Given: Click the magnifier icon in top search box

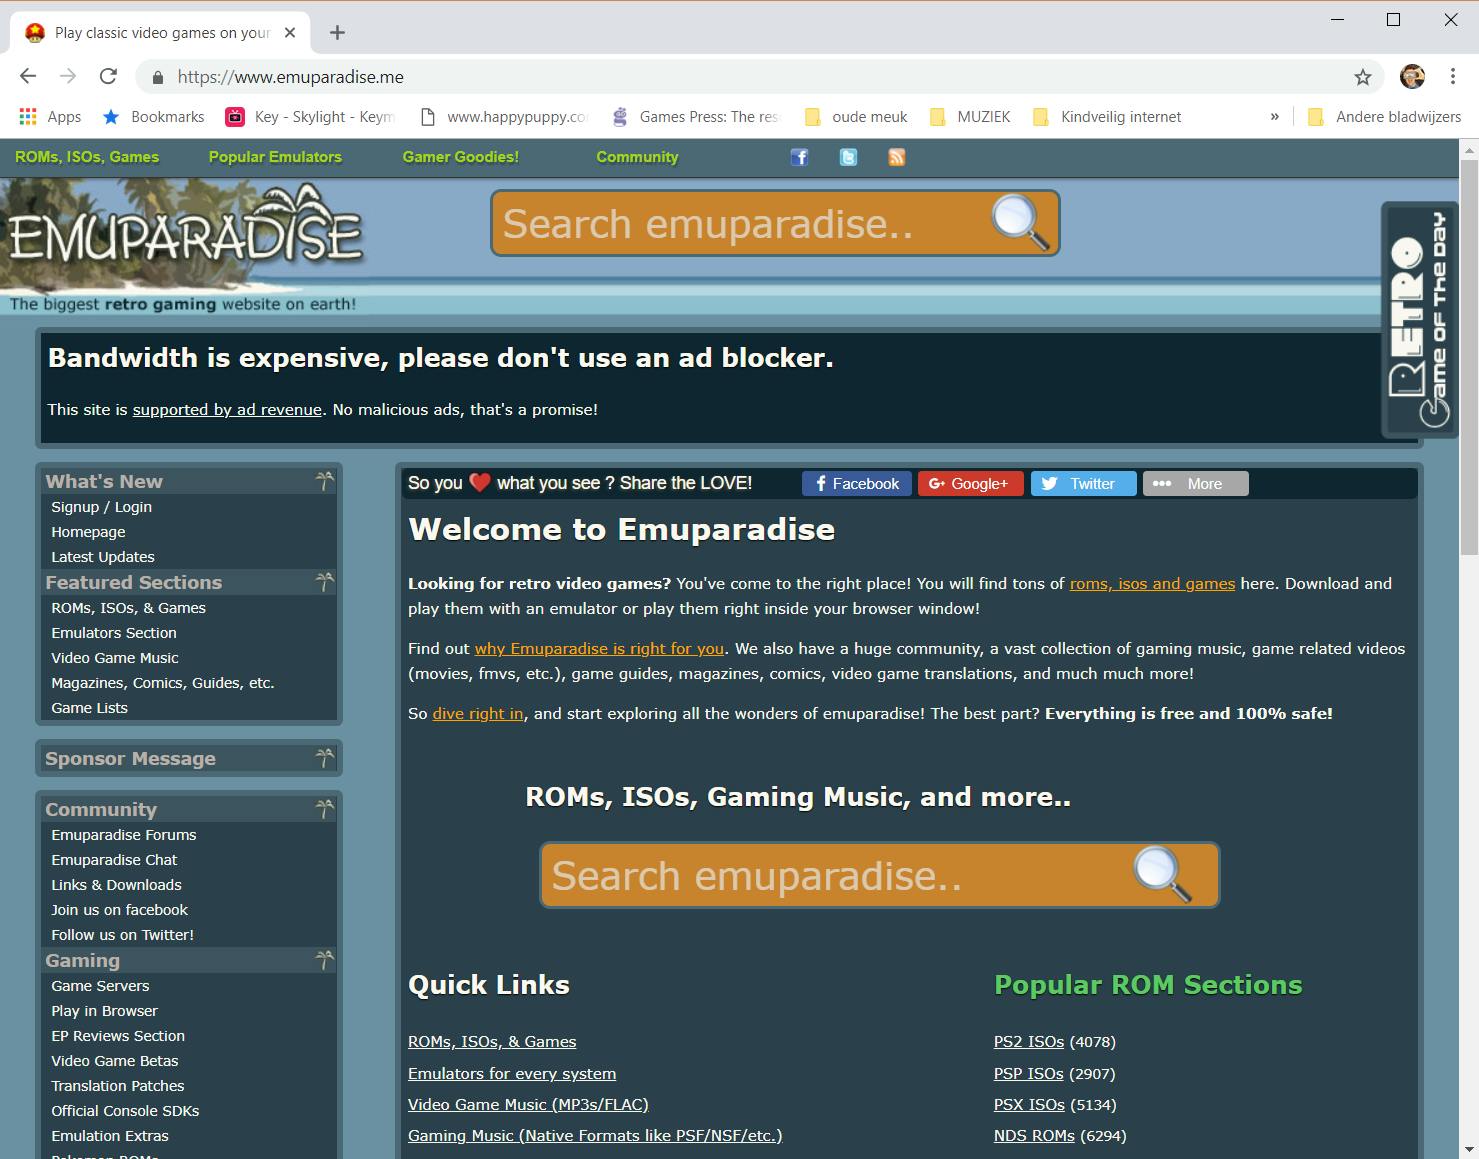Looking at the screenshot, I should pyautogui.click(x=1020, y=222).
